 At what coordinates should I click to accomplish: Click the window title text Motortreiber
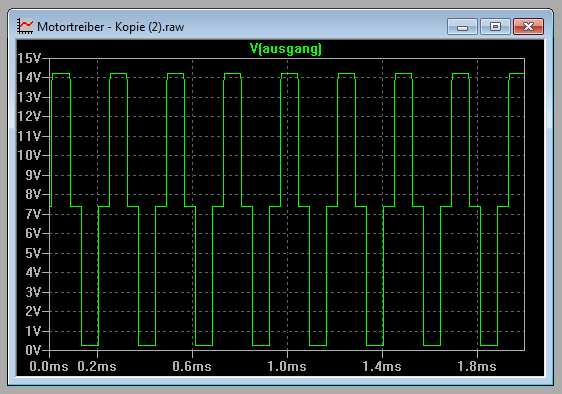pyautogui.click(x=71, y=27)
